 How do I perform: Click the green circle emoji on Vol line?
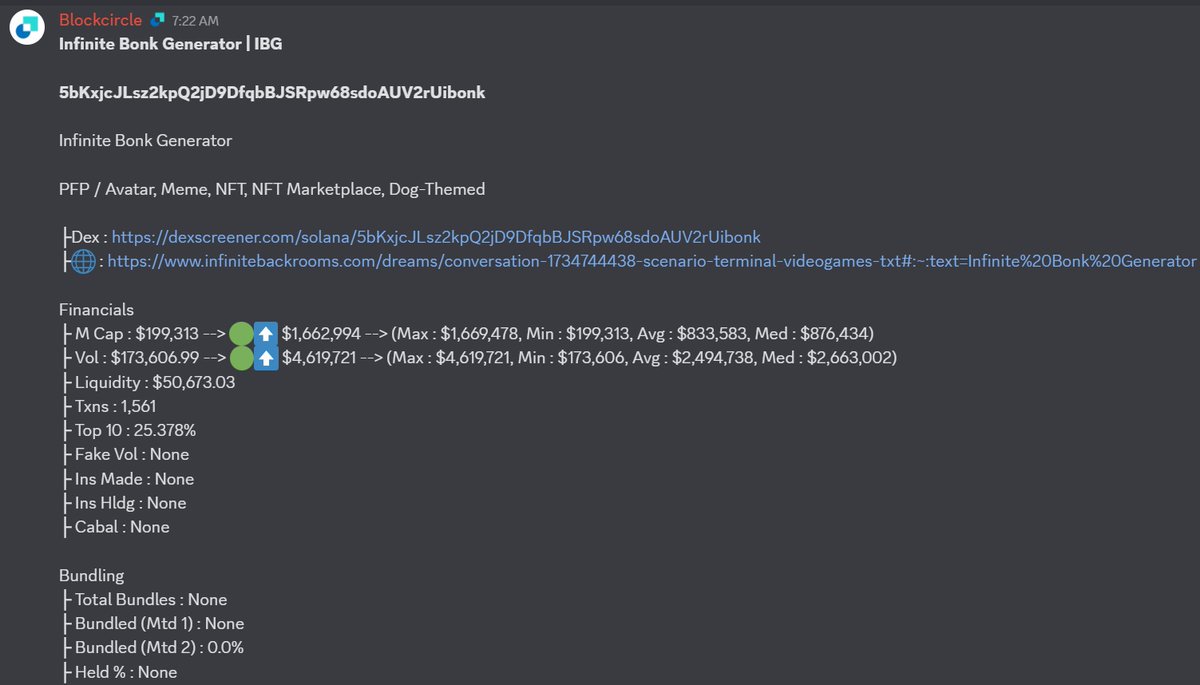tap(241, 358)
